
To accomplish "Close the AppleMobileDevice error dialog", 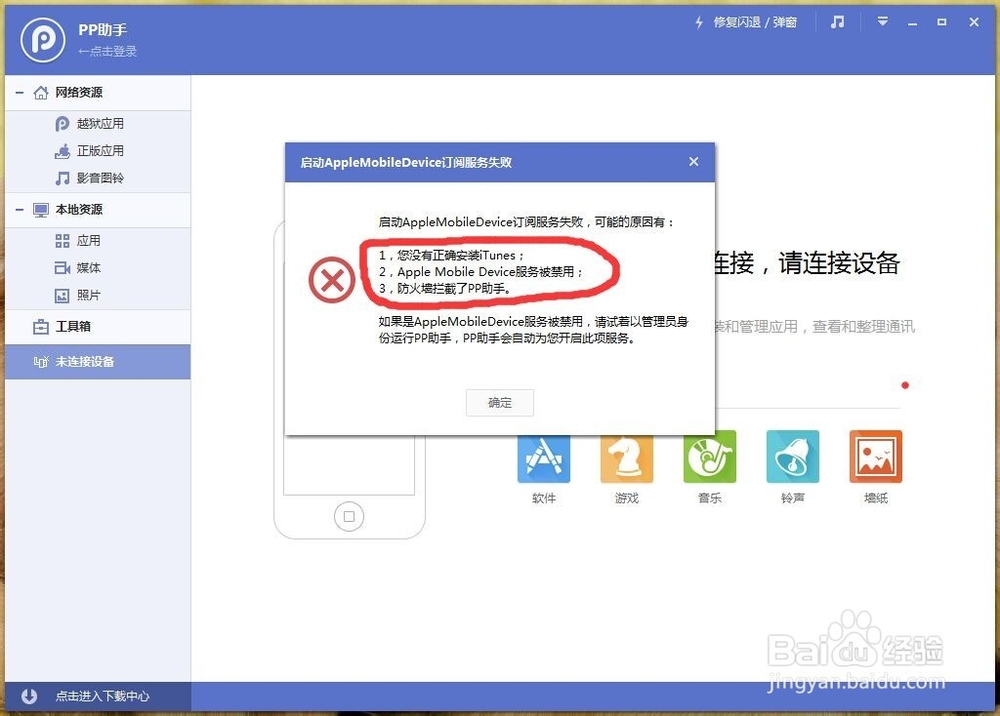I will [x=694, y=162].
